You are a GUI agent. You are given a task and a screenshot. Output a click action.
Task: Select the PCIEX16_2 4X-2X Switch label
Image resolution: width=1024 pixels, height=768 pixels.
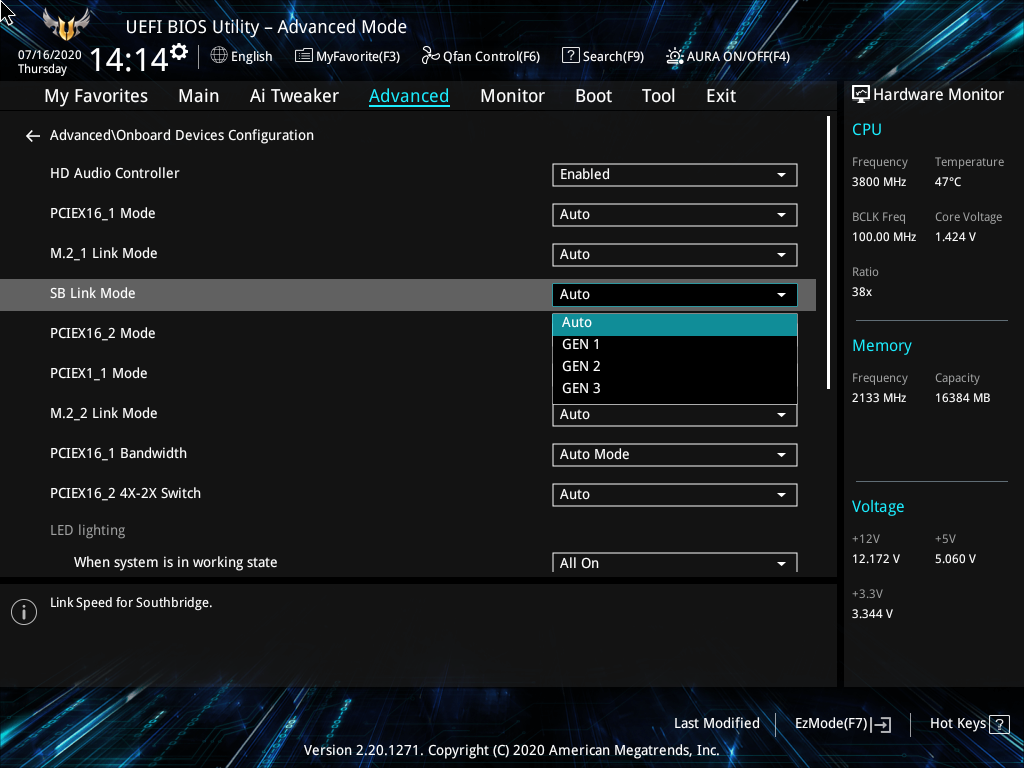pyautogui.click(x=125, y=494)
